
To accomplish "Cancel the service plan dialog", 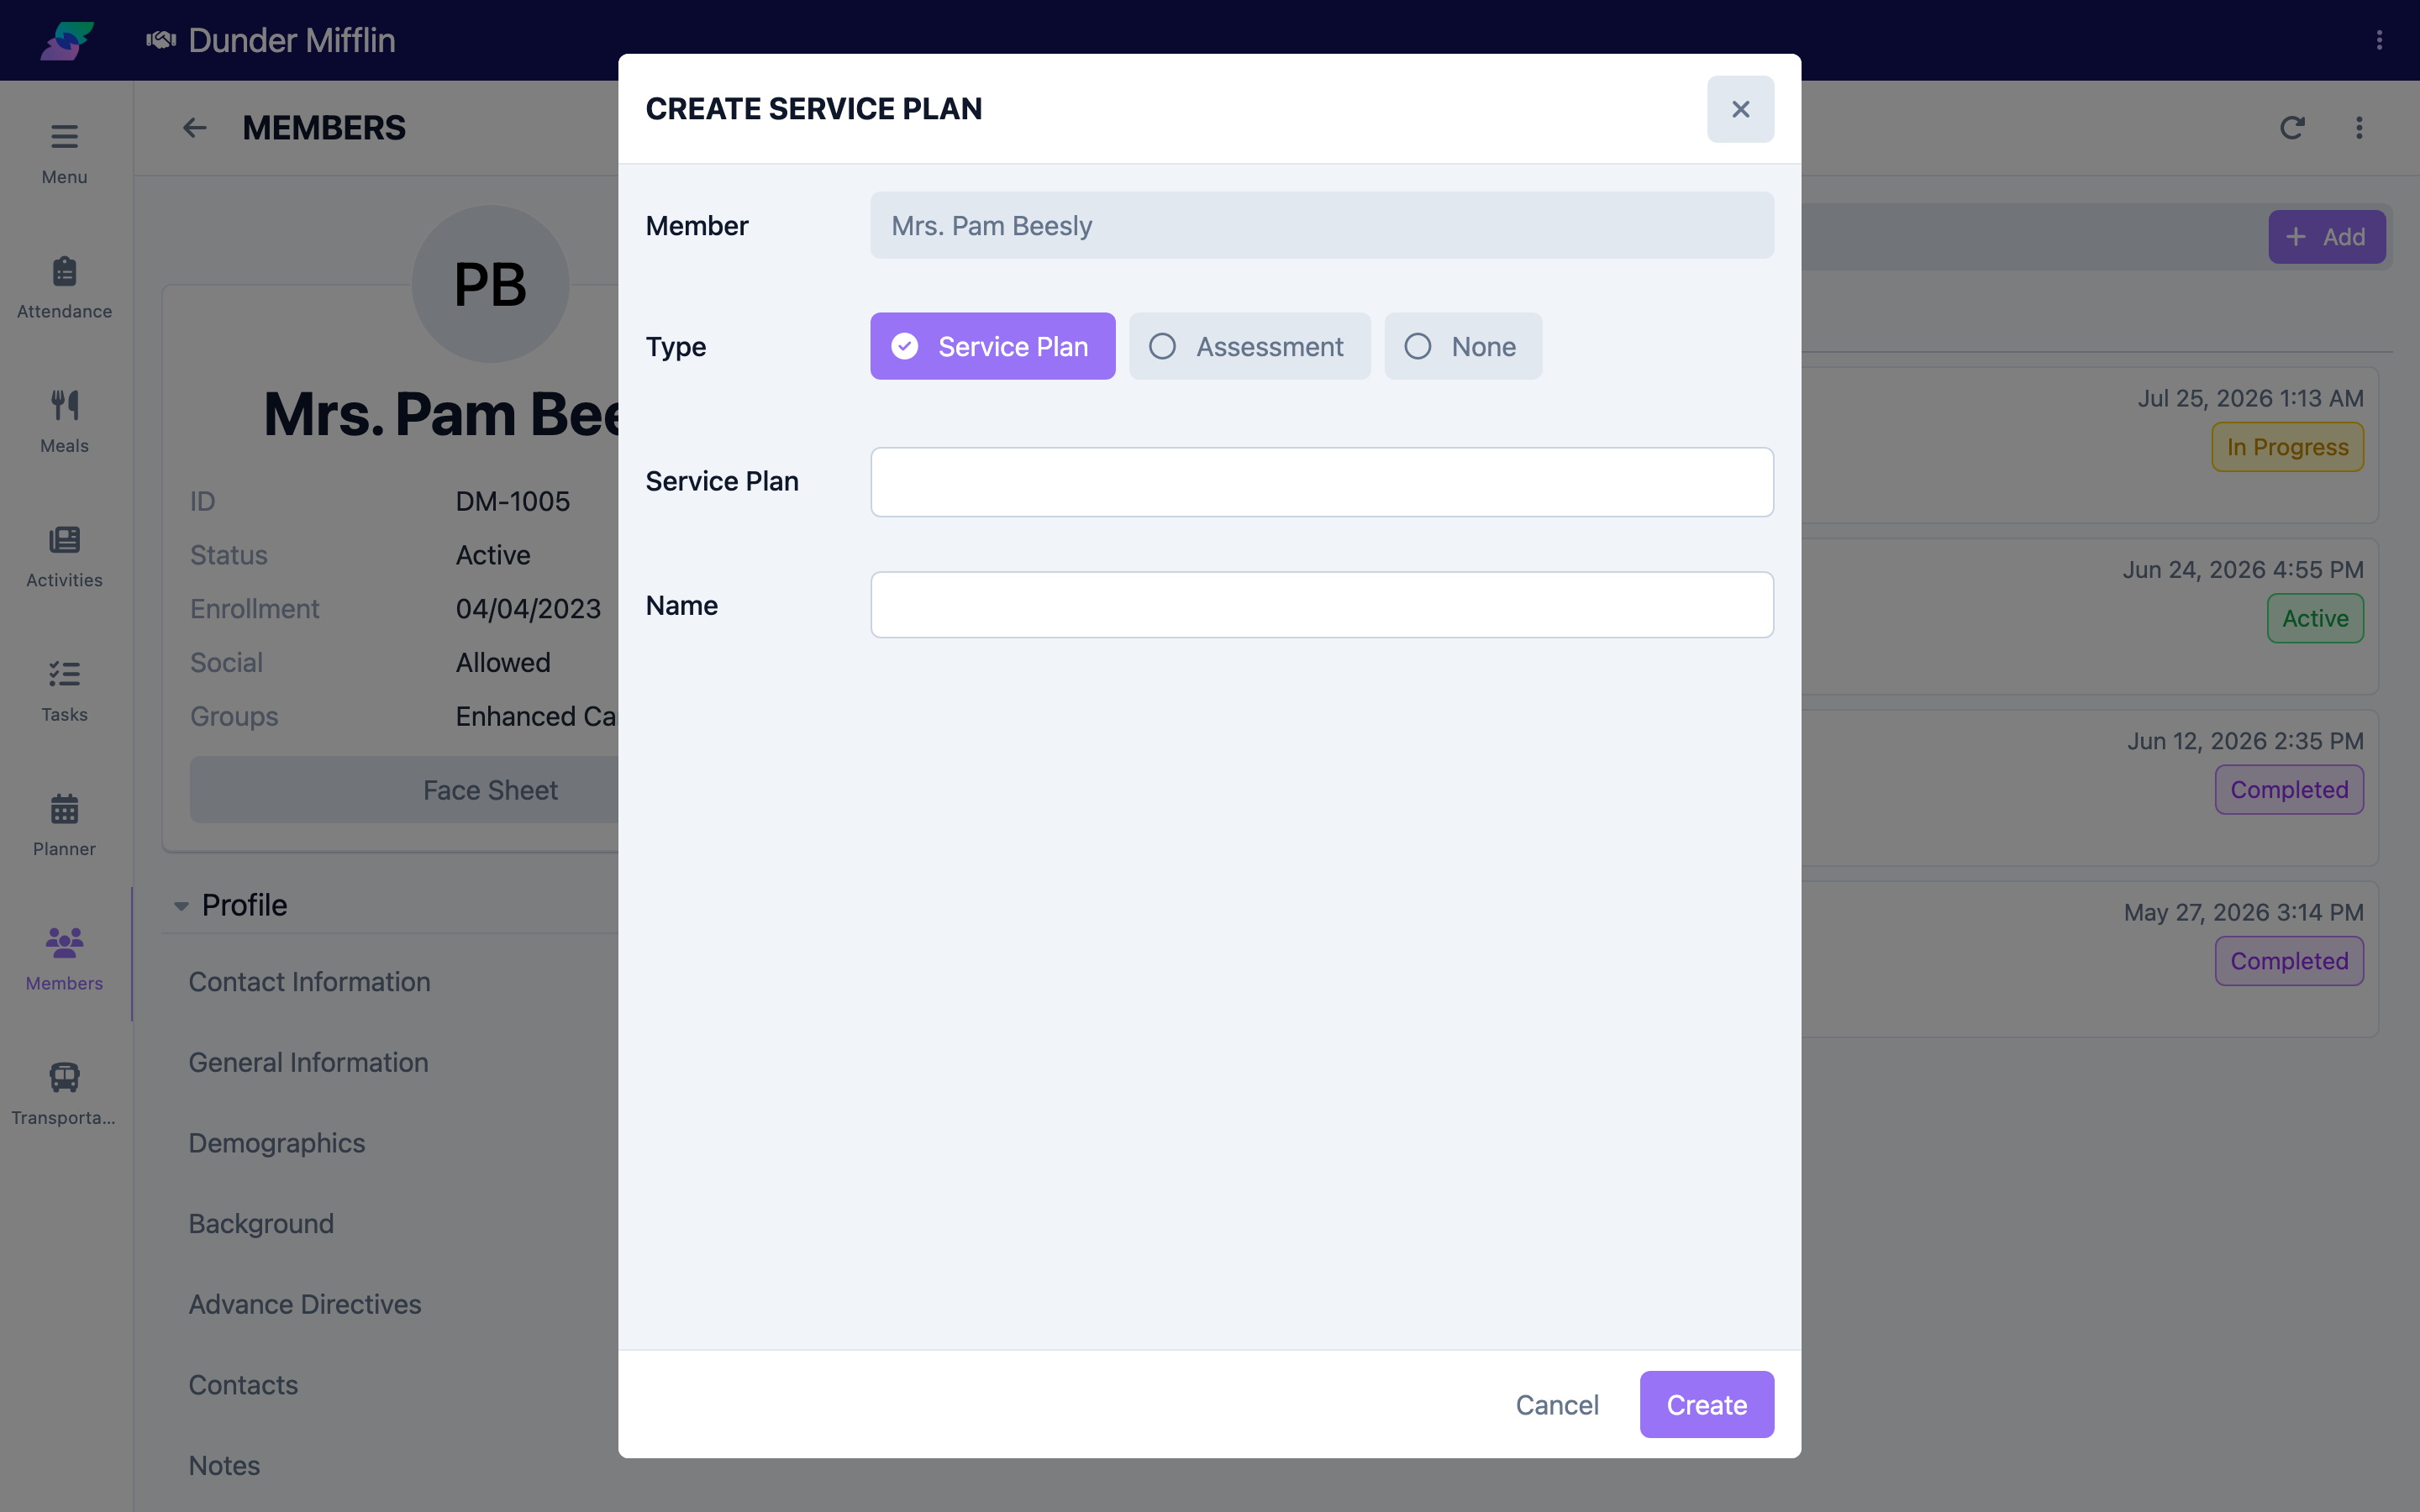I will click(1557, 1404).
